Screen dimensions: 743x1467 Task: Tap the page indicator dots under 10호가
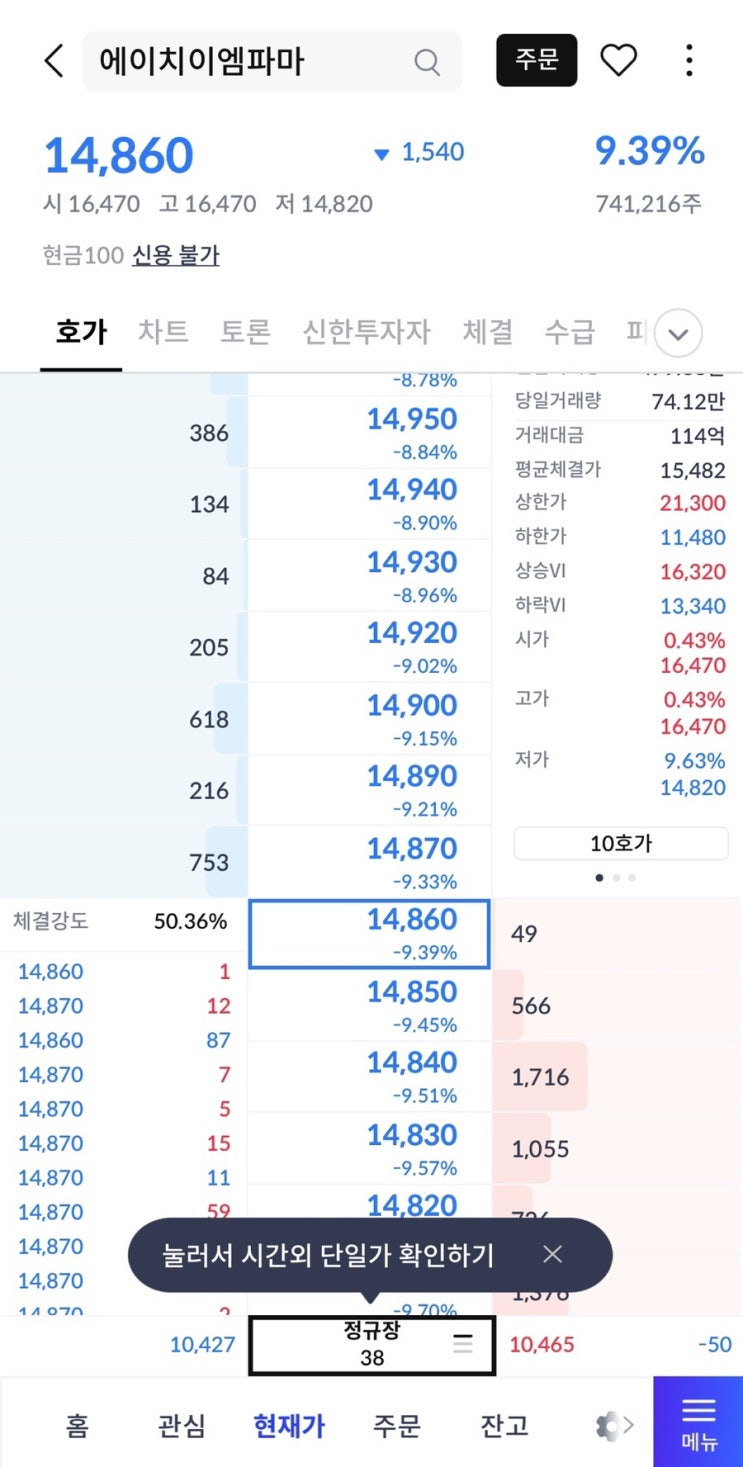coord(616,878)
